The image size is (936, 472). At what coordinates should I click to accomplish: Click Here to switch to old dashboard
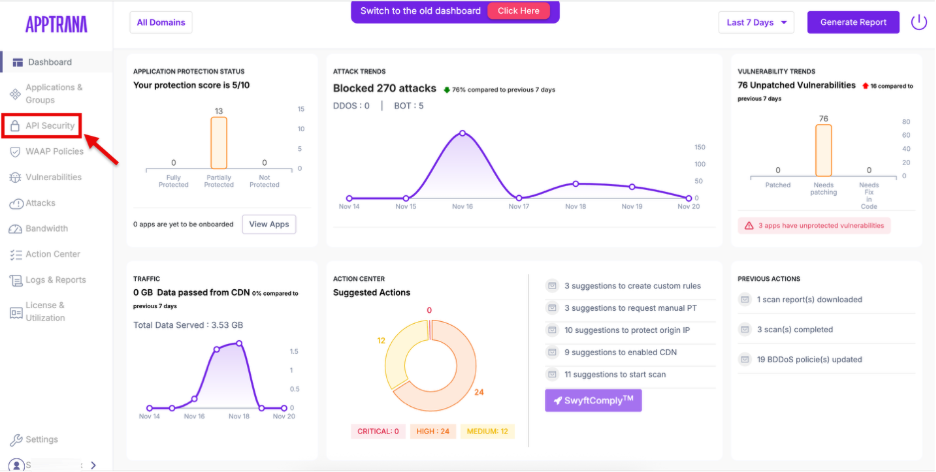[518, 11]
